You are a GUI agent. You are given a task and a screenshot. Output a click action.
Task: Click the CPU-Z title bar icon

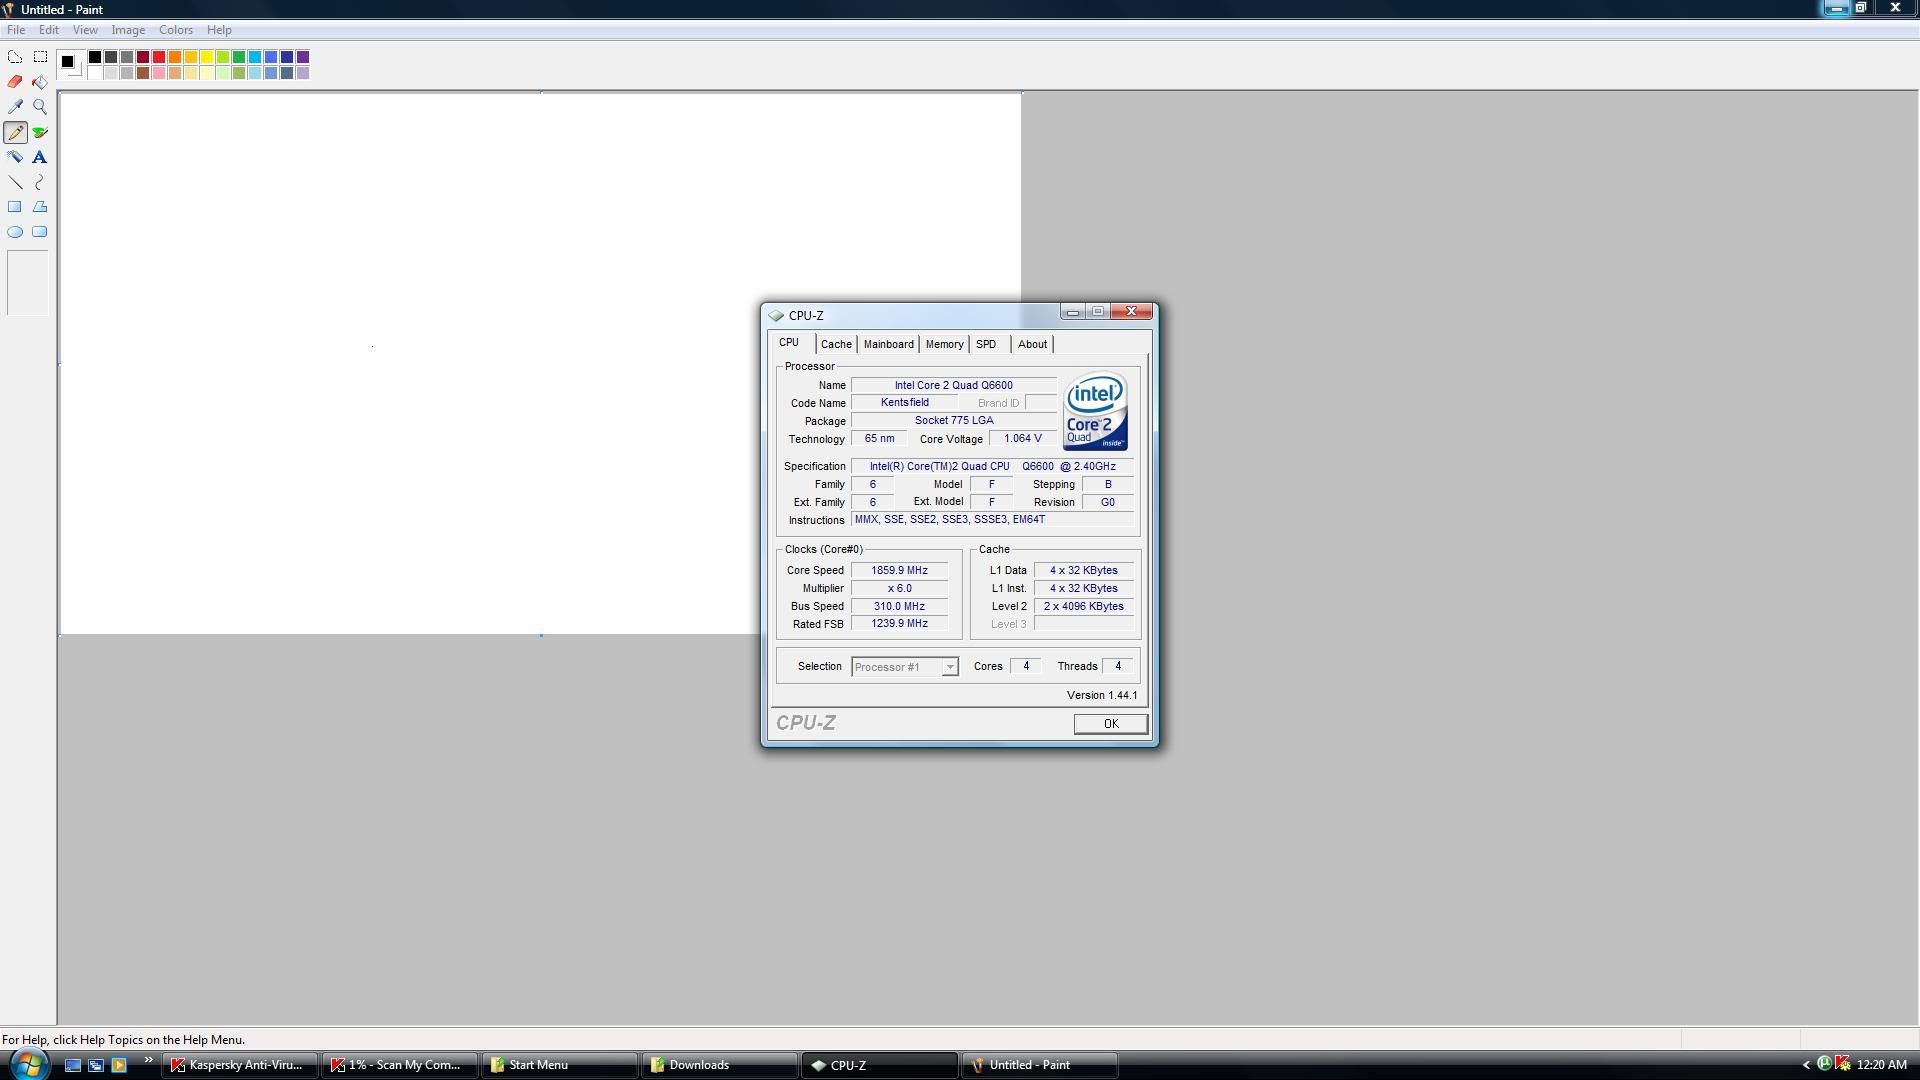click(776, 315)
